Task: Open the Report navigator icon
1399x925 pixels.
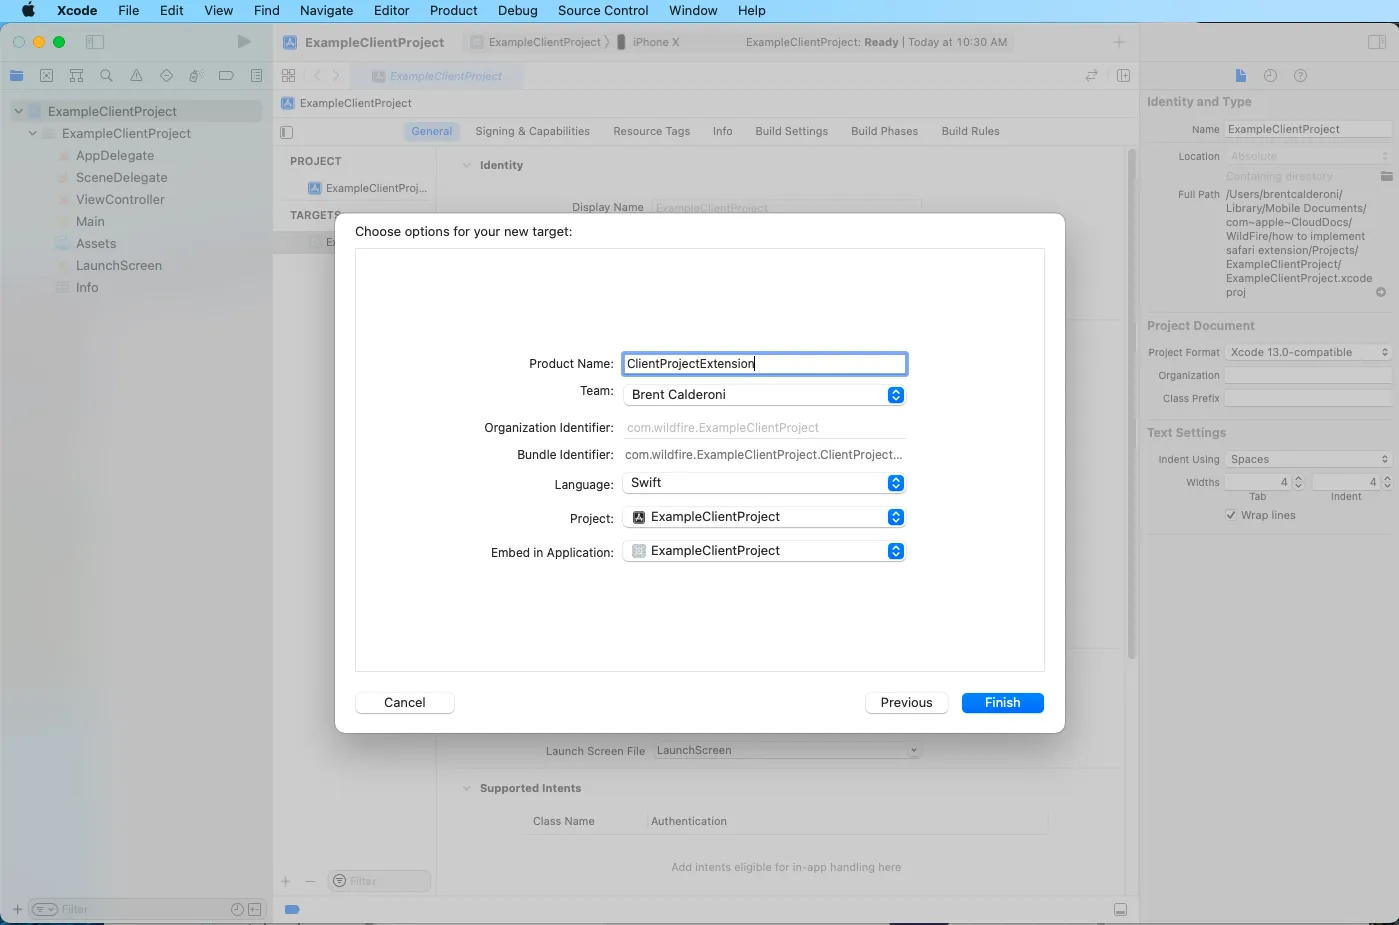Action: tap(256, 76)
